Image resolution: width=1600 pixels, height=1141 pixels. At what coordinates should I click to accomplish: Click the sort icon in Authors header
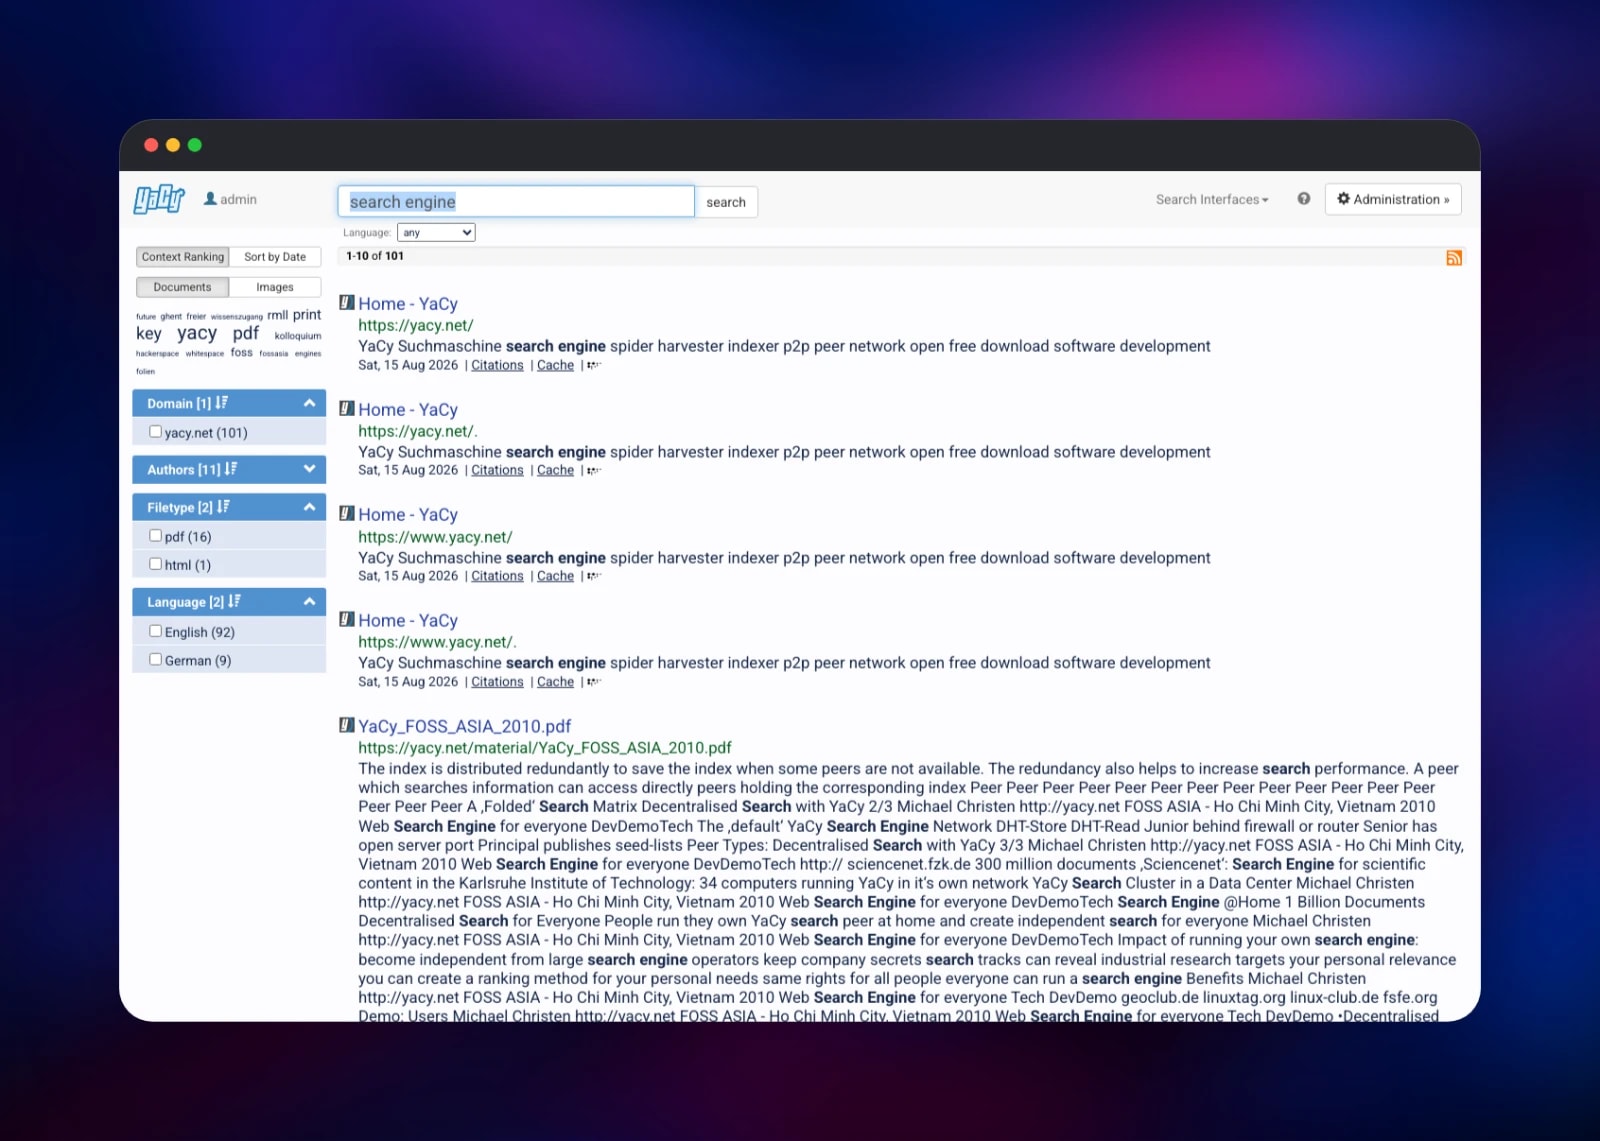(x=231, y=469)
